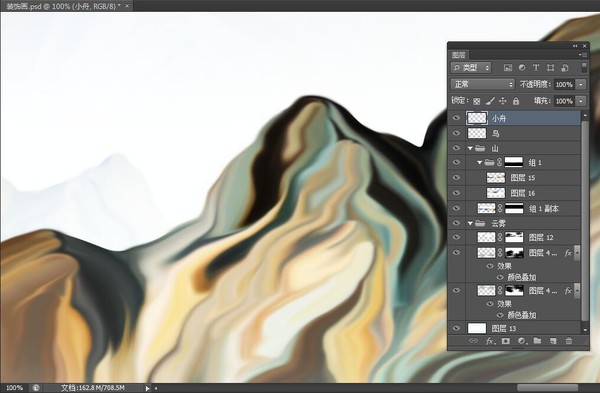Click the canvas horizontal scrollbar thumb

pyautogui.click(x=548, y=388)
